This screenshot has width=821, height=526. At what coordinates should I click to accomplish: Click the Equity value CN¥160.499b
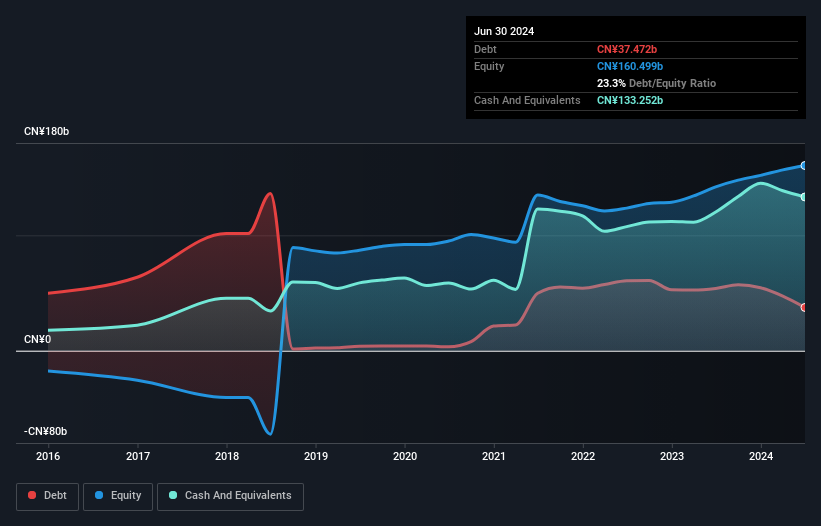point(630,66)
